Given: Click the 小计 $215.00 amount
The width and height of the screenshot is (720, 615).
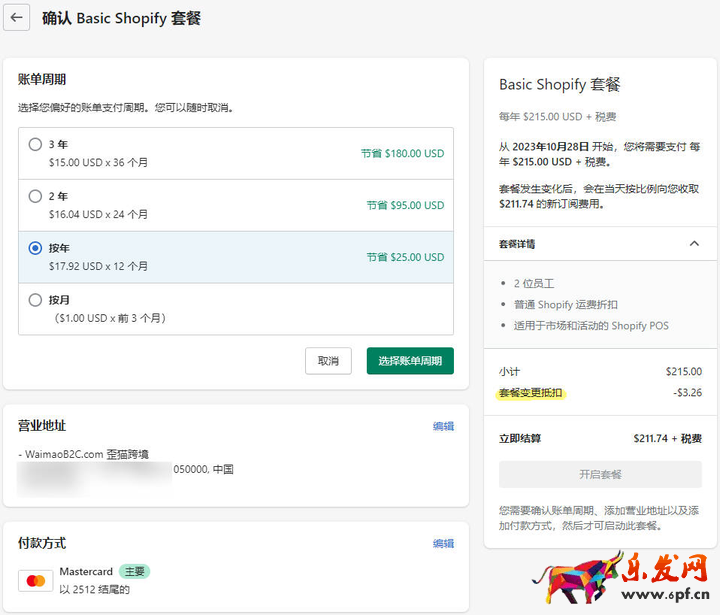Looking at the screenshot, I should coord(684,372).
